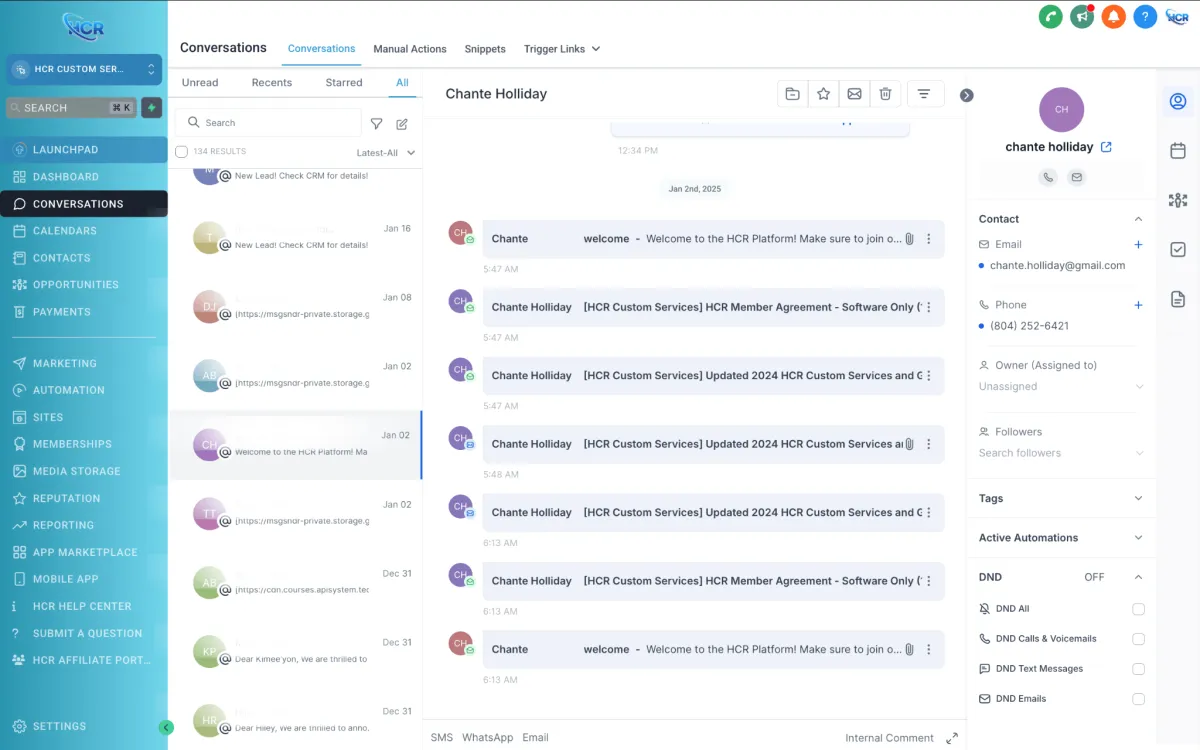
Task: Switch to Starred tab
Action: tap(344, 83)
